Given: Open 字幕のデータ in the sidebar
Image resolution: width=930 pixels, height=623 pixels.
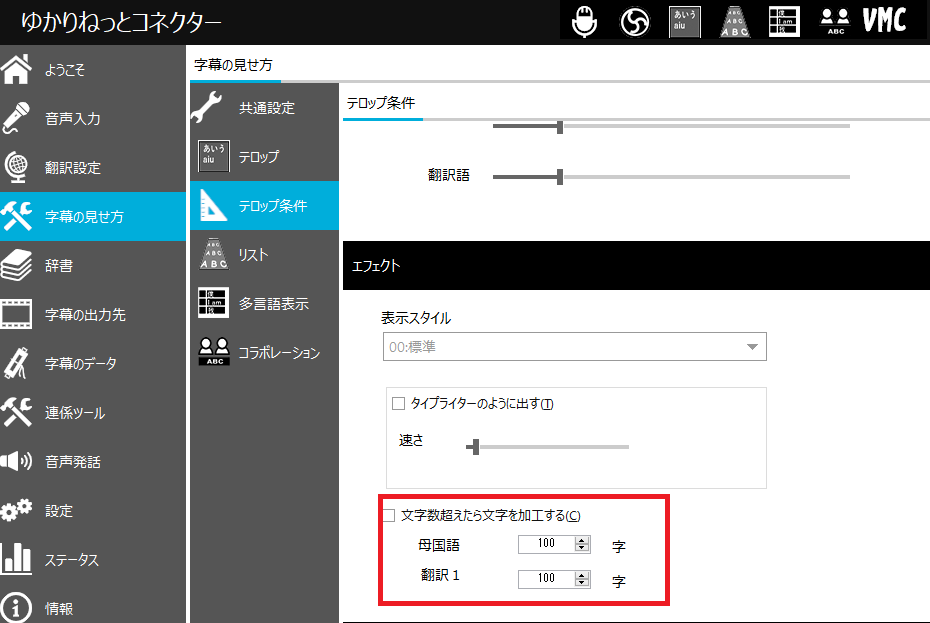Looking at the screenshot, I should click(93, 363).
